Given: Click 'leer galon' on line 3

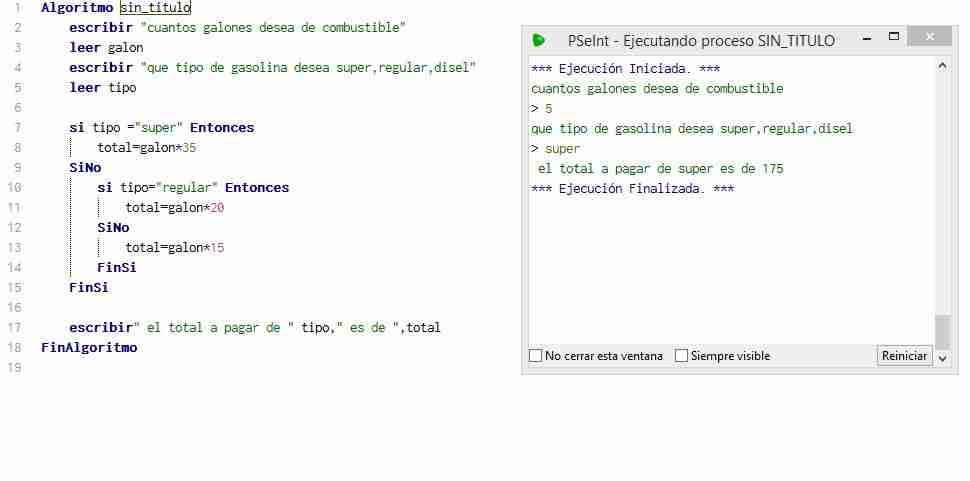Looking at the screenshot, I should point(106,48).
